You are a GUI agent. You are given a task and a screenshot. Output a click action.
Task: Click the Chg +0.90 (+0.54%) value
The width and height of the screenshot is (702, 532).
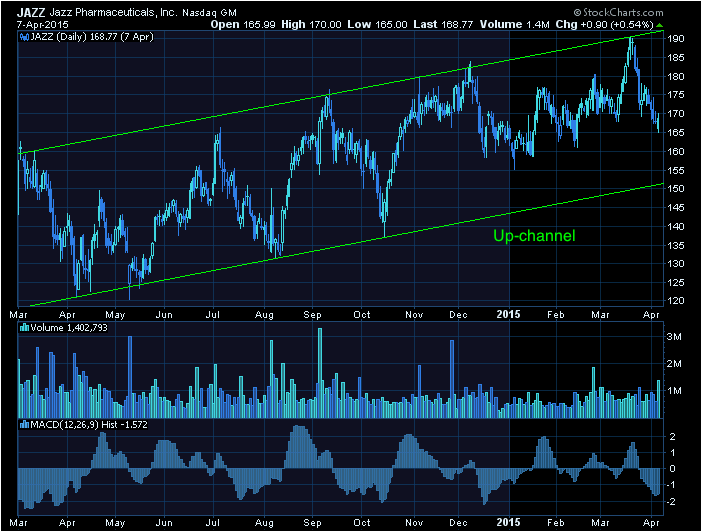pos(604,25)
